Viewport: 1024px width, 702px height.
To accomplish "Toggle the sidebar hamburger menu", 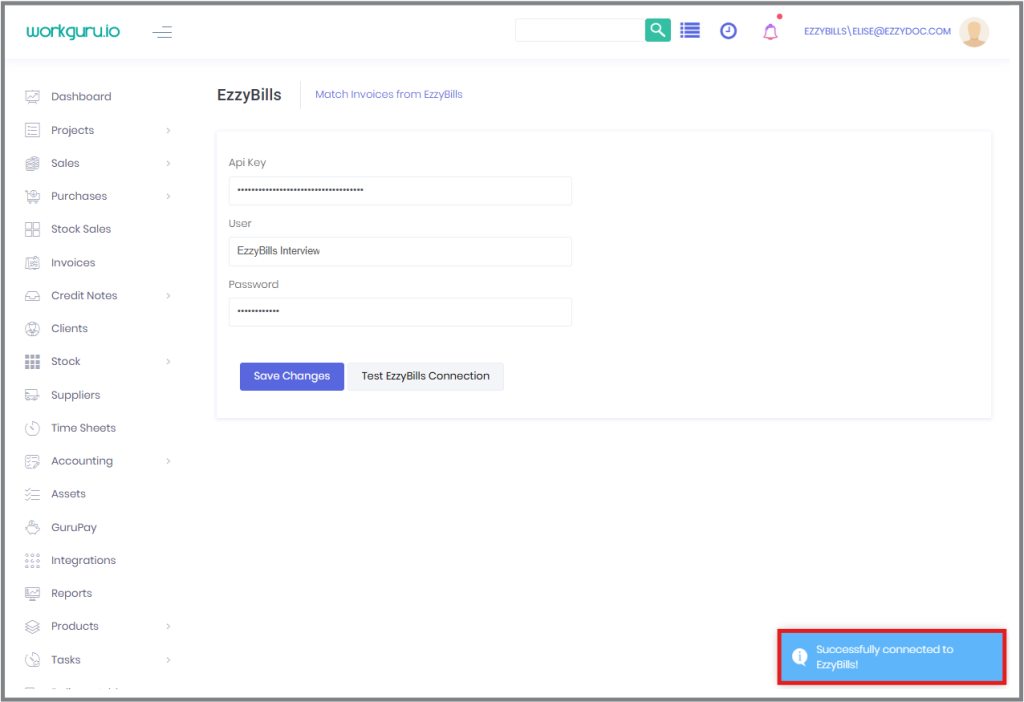I will [162, 31].
